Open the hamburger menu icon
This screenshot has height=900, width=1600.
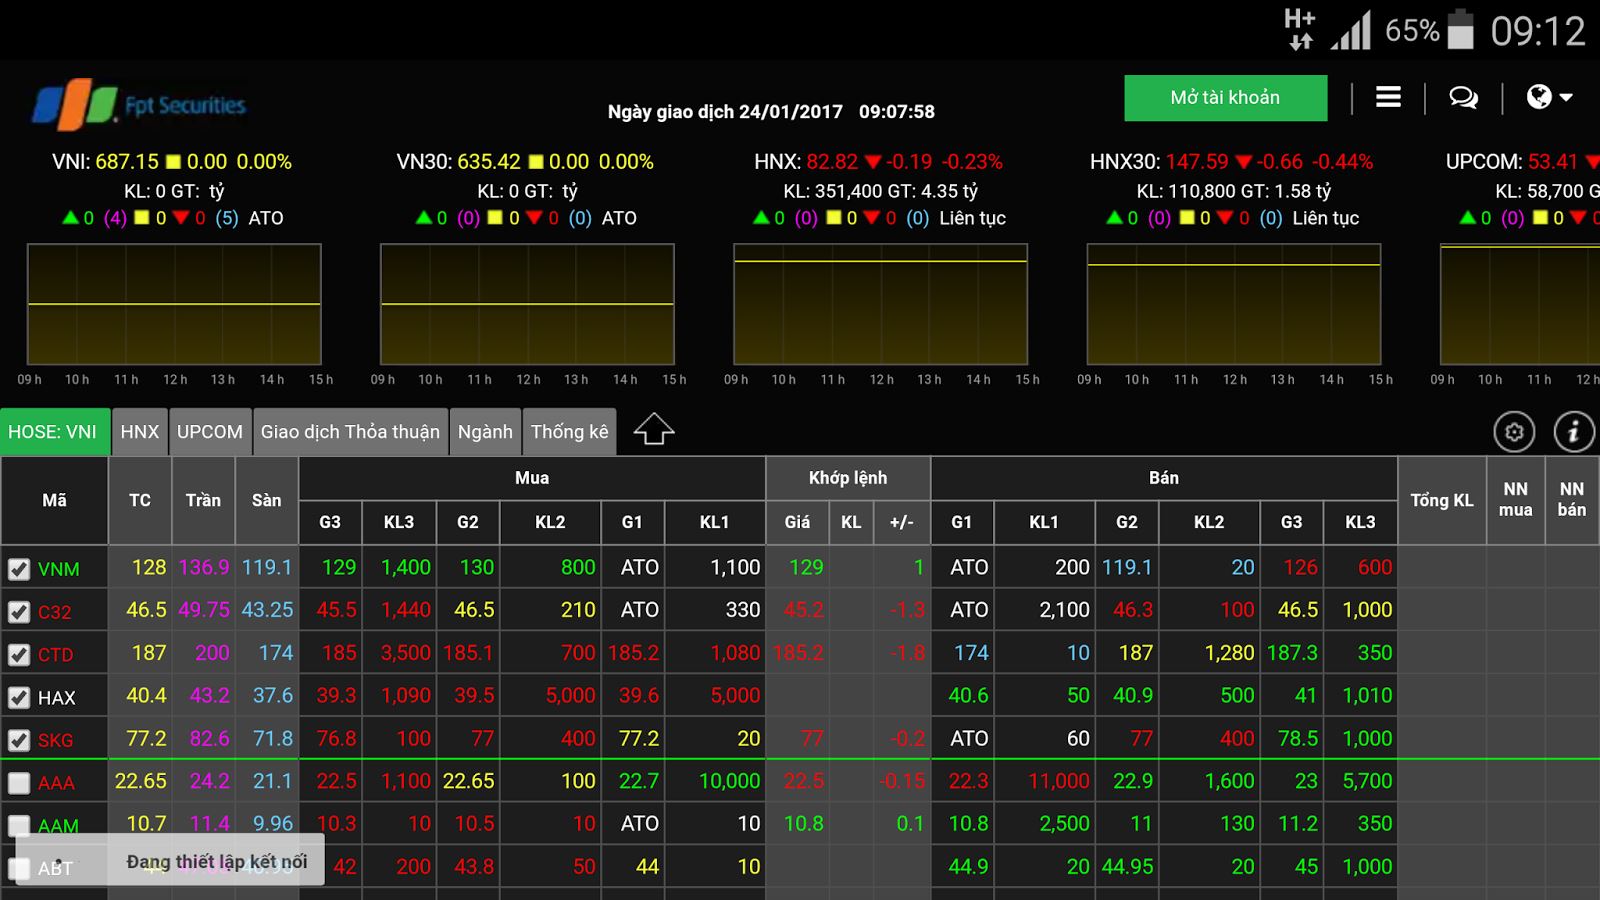pyautogui.click(x=1388, y=97)
